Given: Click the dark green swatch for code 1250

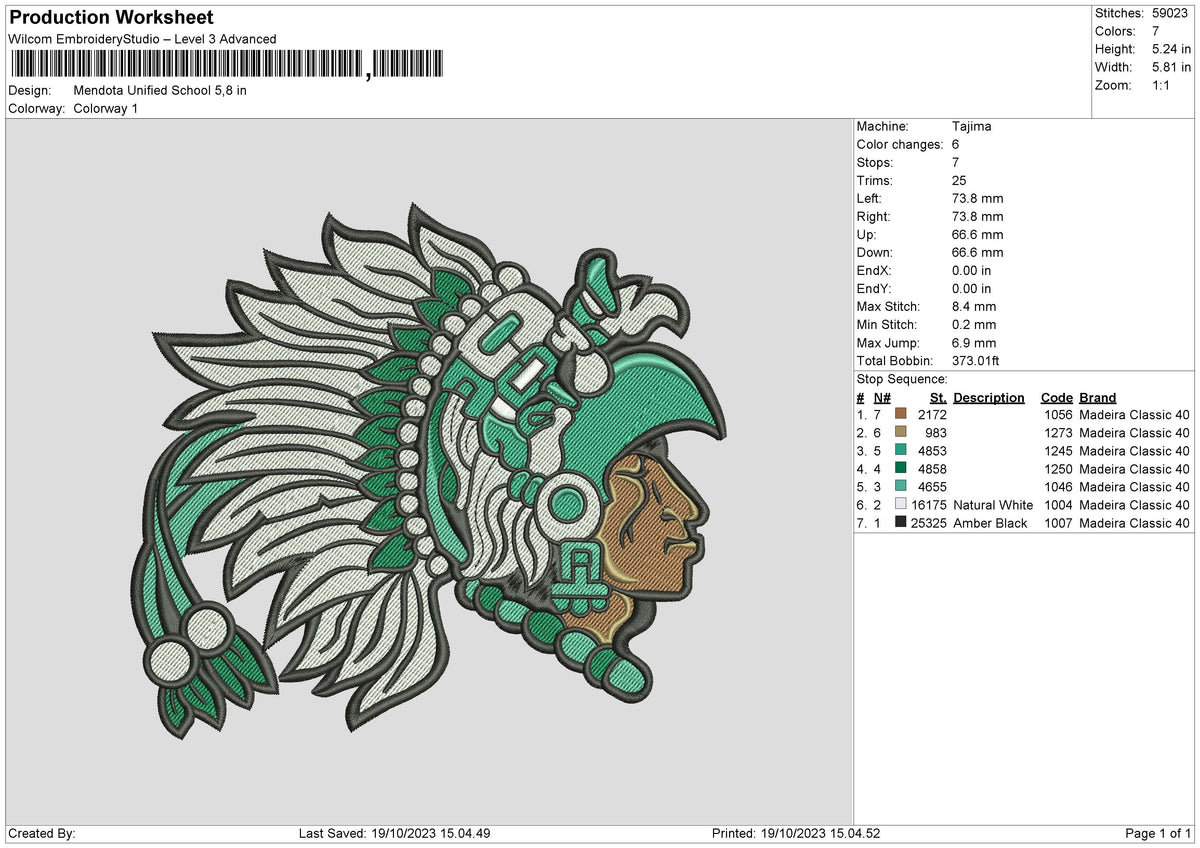Looking at the screenshot, I should [901, 469].
